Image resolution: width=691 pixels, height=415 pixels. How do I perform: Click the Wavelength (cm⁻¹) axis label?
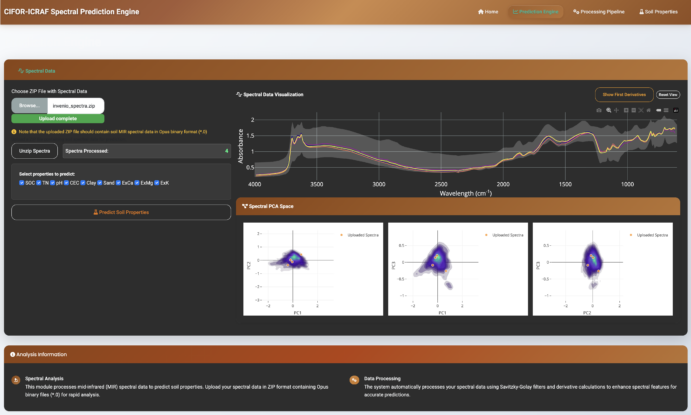[465, 193]
